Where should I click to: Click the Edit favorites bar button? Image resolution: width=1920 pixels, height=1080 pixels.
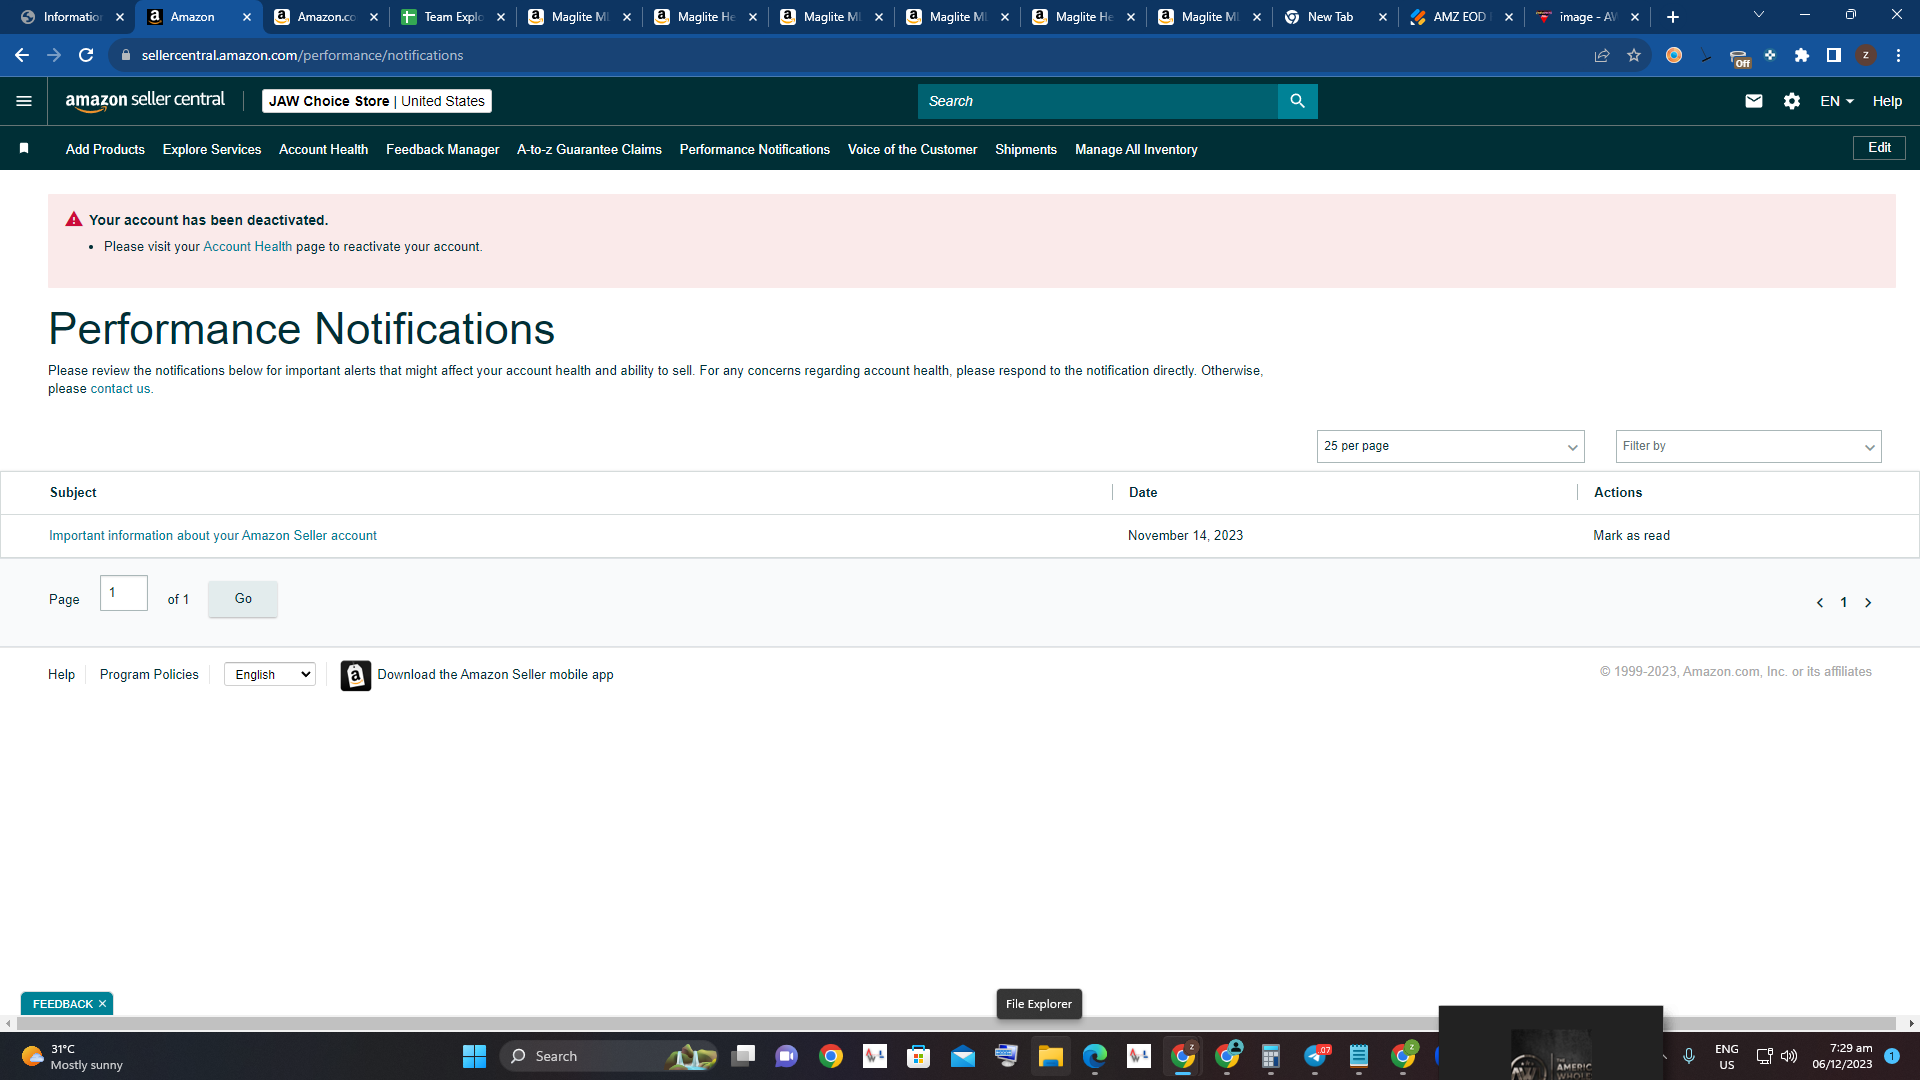(1879, 148)
